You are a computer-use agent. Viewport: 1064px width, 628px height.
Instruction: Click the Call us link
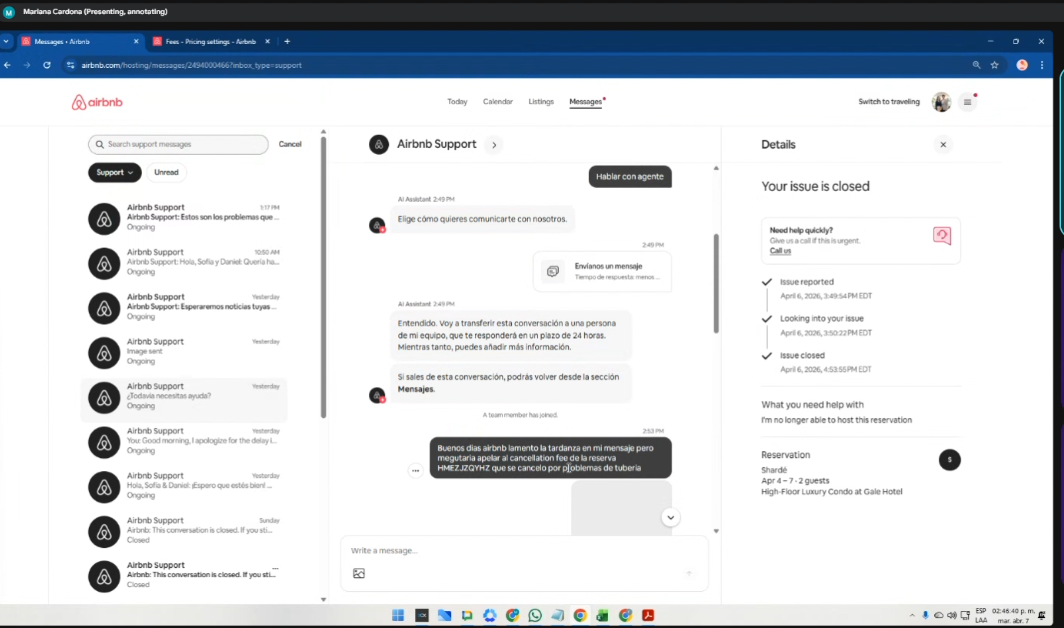[780, 251]
